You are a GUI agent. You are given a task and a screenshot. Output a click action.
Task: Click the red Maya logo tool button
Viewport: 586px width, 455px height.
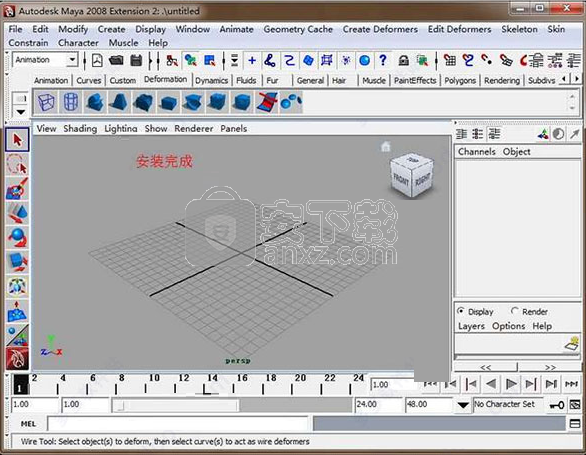[17, 359]
